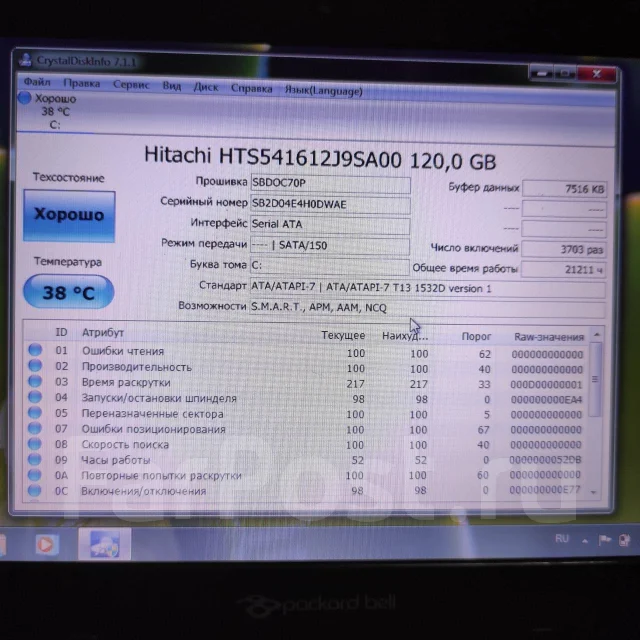Viewport: 640px width, 640px height.
Task: Select the C: disk status circle icon
Action: [x=24, y=98]
